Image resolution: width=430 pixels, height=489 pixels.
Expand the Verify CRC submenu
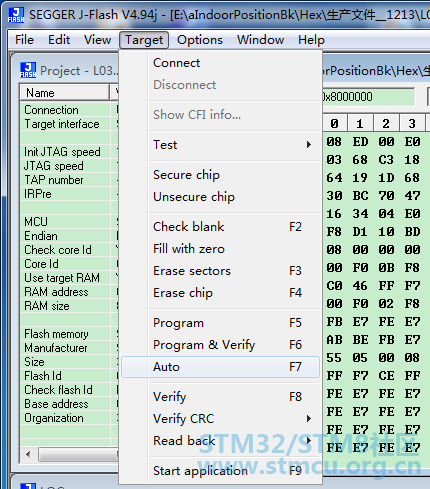coord(221,419)
